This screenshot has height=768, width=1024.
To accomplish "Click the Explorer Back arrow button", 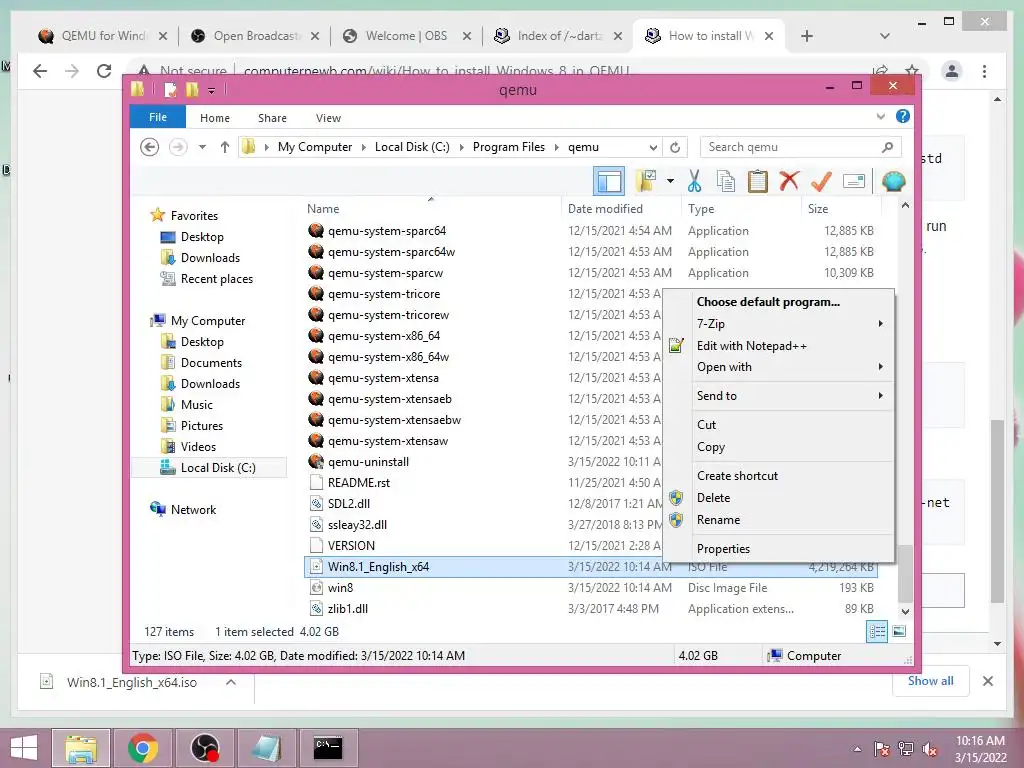I will pyautogui.click(x=150, y=148).
